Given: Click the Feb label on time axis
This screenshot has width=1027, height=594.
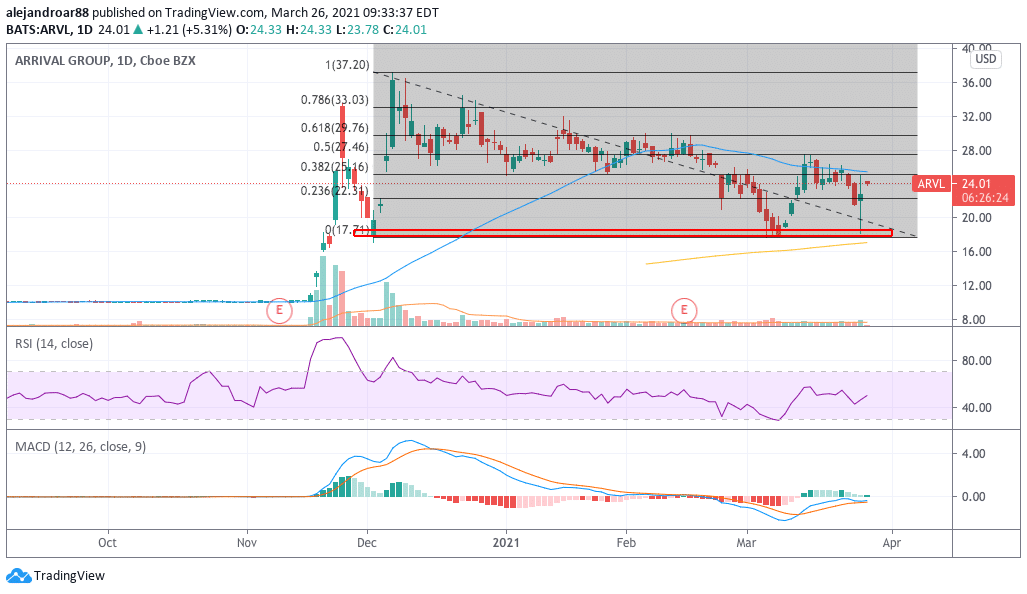Looking at the screenshot, I should click(626, 543).
